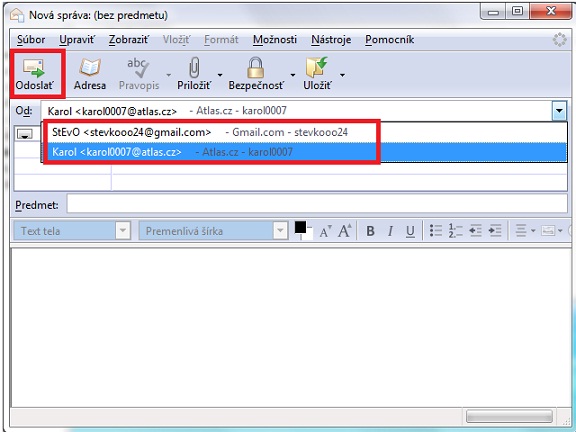This screenshot has height=432, width=576.
Task: Apply numbered list formatting
Action: (456, 231)
